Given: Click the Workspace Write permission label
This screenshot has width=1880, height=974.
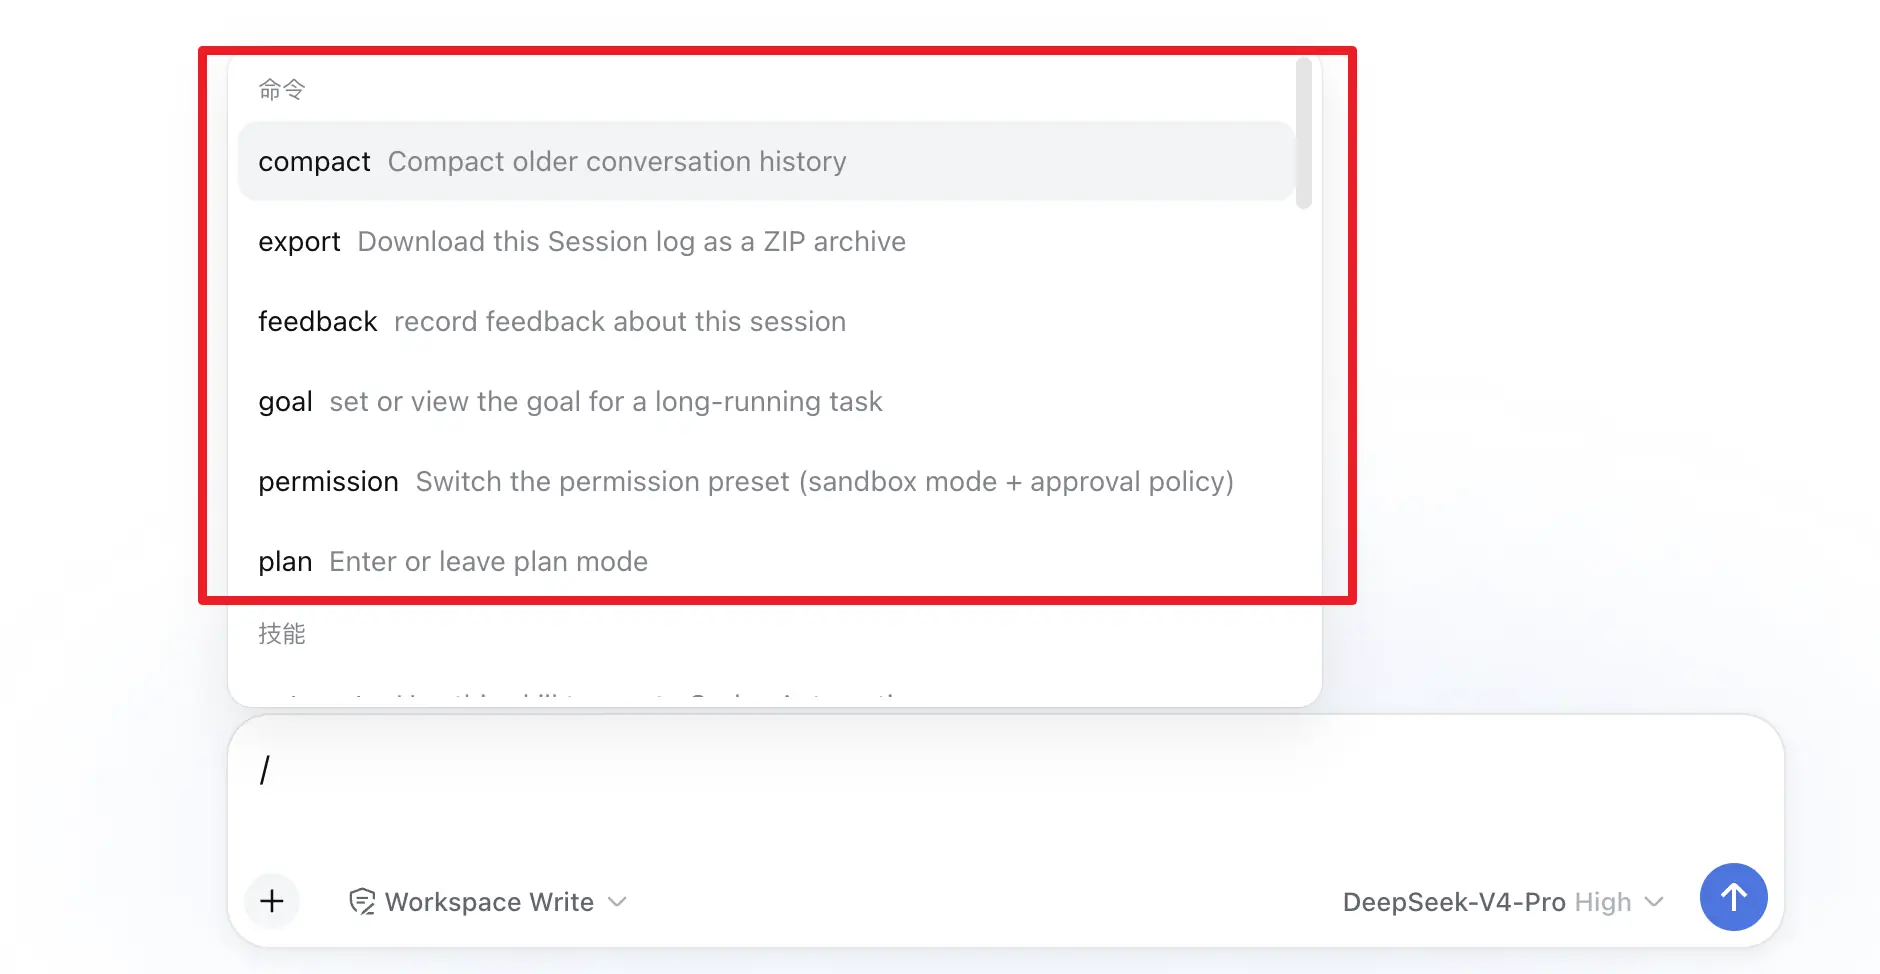Looking at the screenshot, I should [x=489, y=902].
